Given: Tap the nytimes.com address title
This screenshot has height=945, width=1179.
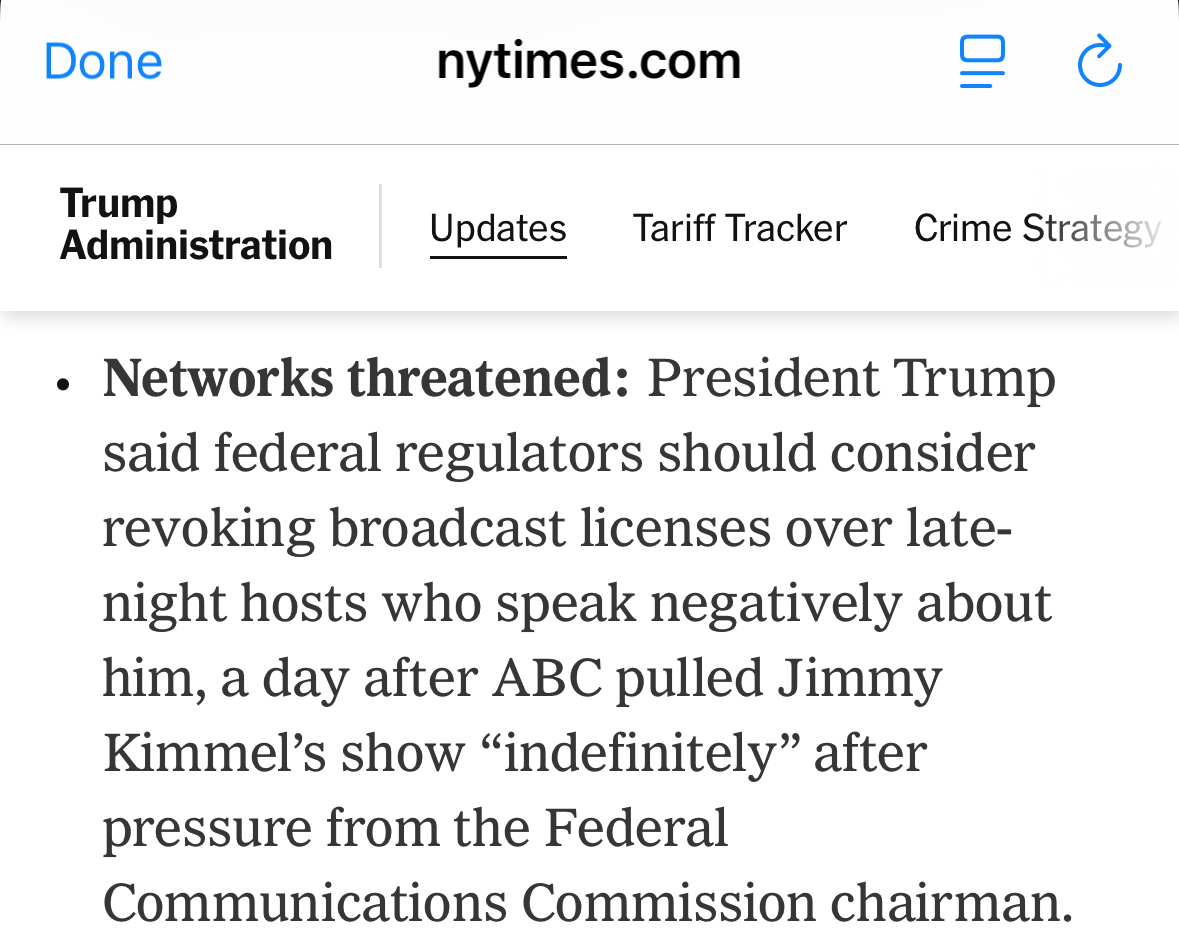Looking at the screenshot, I should [x=588, y=62].
